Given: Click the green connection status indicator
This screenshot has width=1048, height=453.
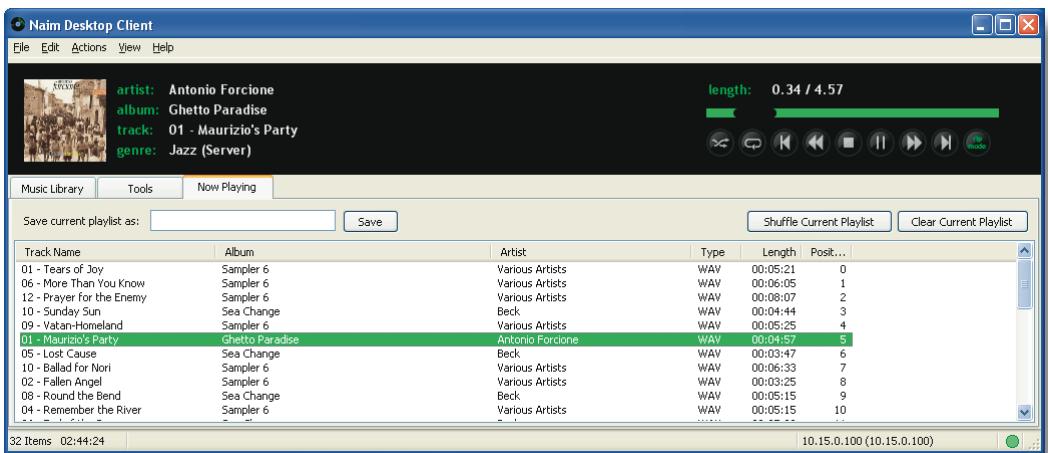Looking at the screenshot, I should click(x=1013, y=441).
